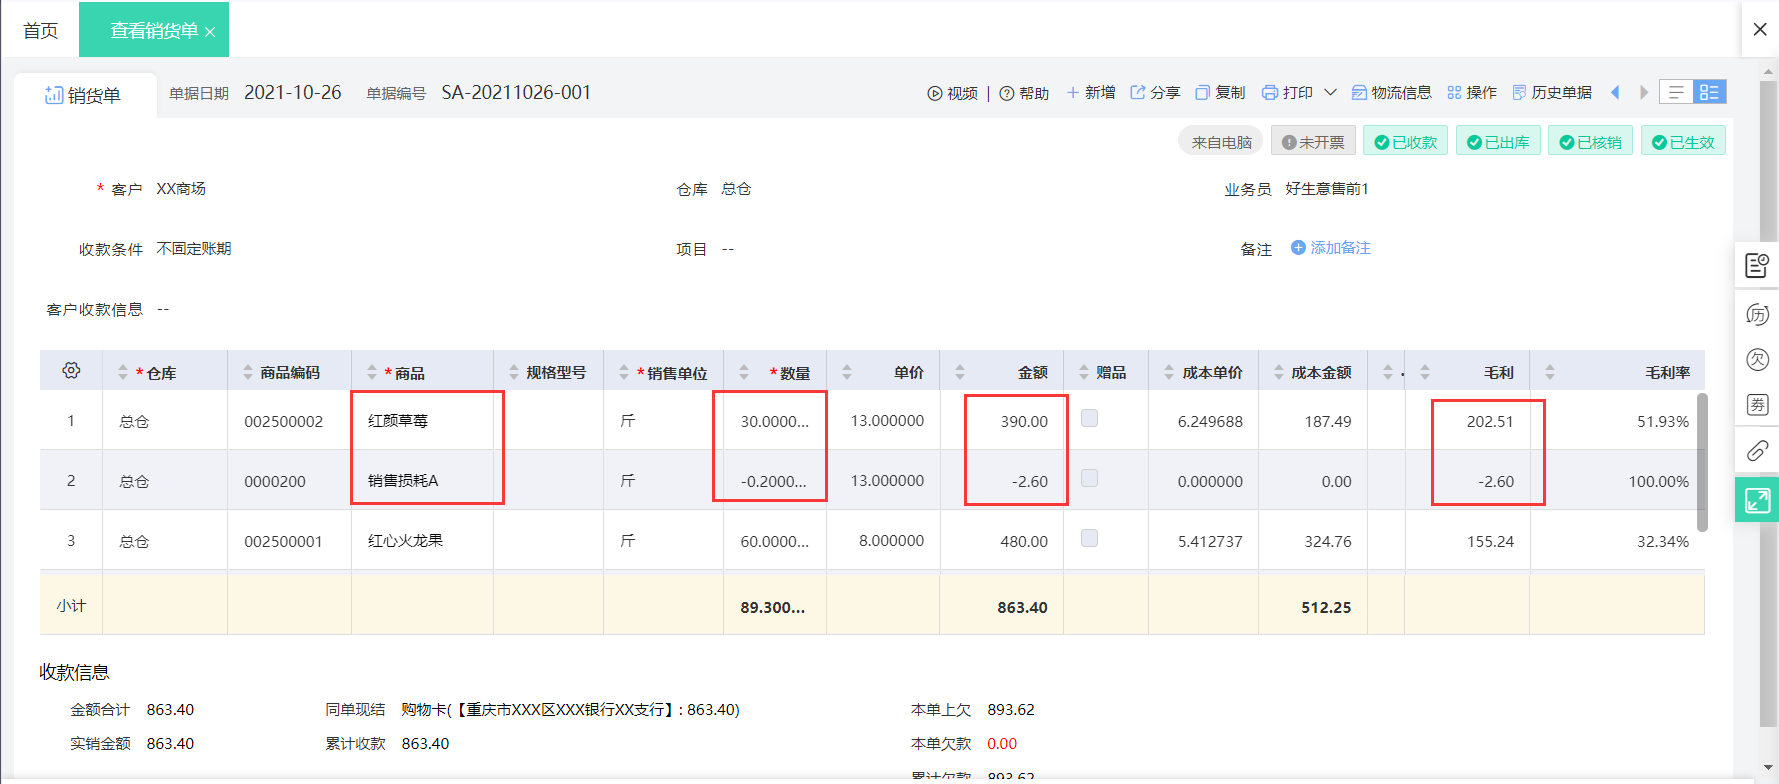Open the 券 coupon sidebar icon
This screenshot has height=784, width=1779.
coord(1757,404)
